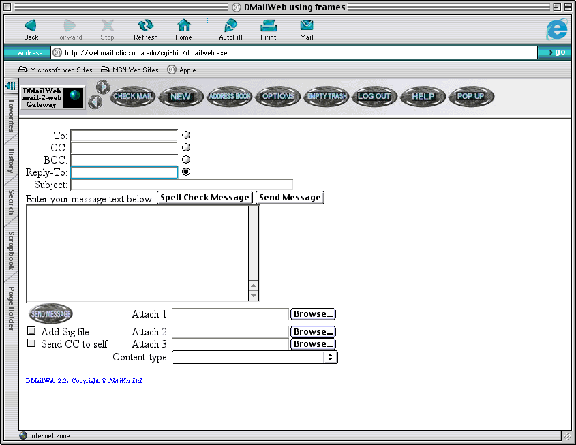Select the radio button beside Reply-To field

[186, 172]
